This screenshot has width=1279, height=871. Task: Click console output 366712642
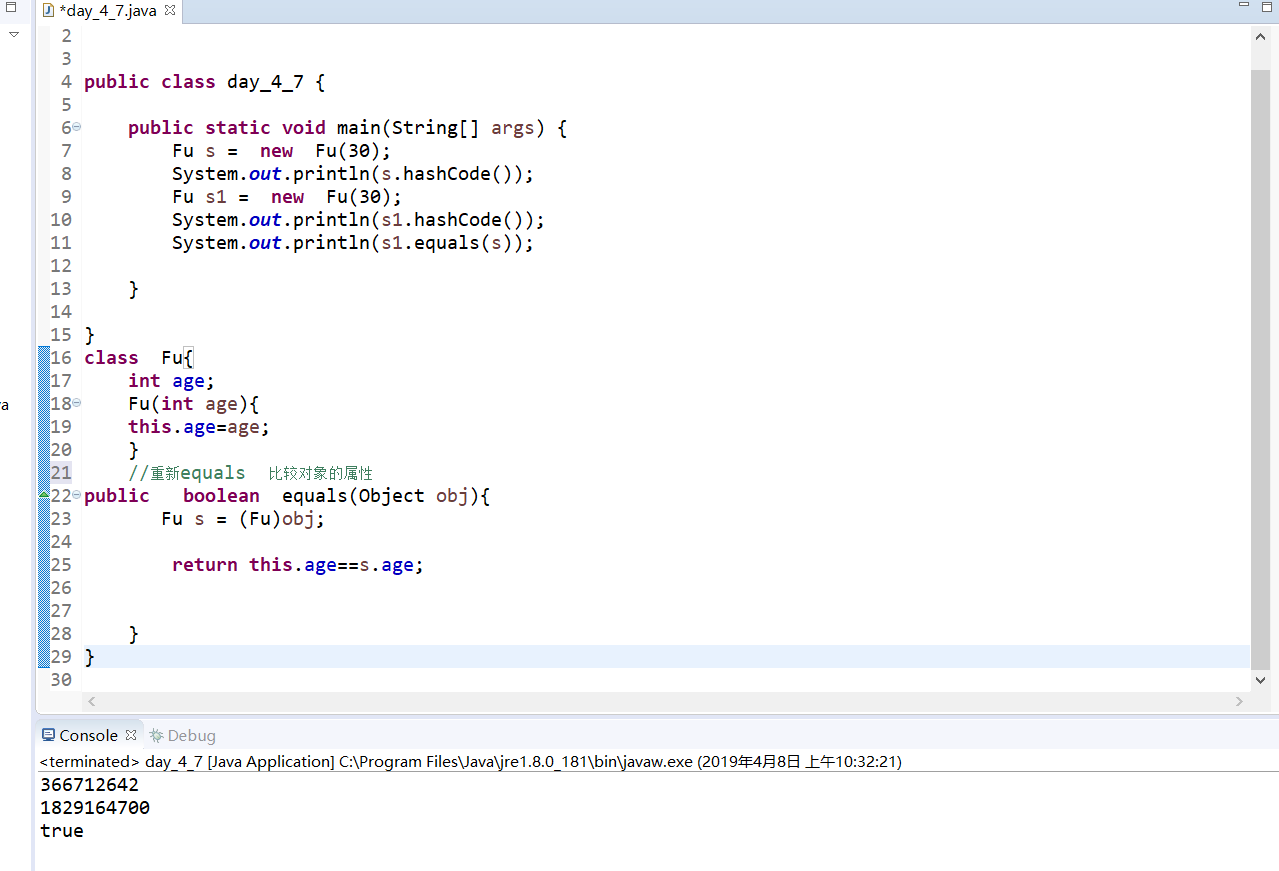[x=90, y=785]
